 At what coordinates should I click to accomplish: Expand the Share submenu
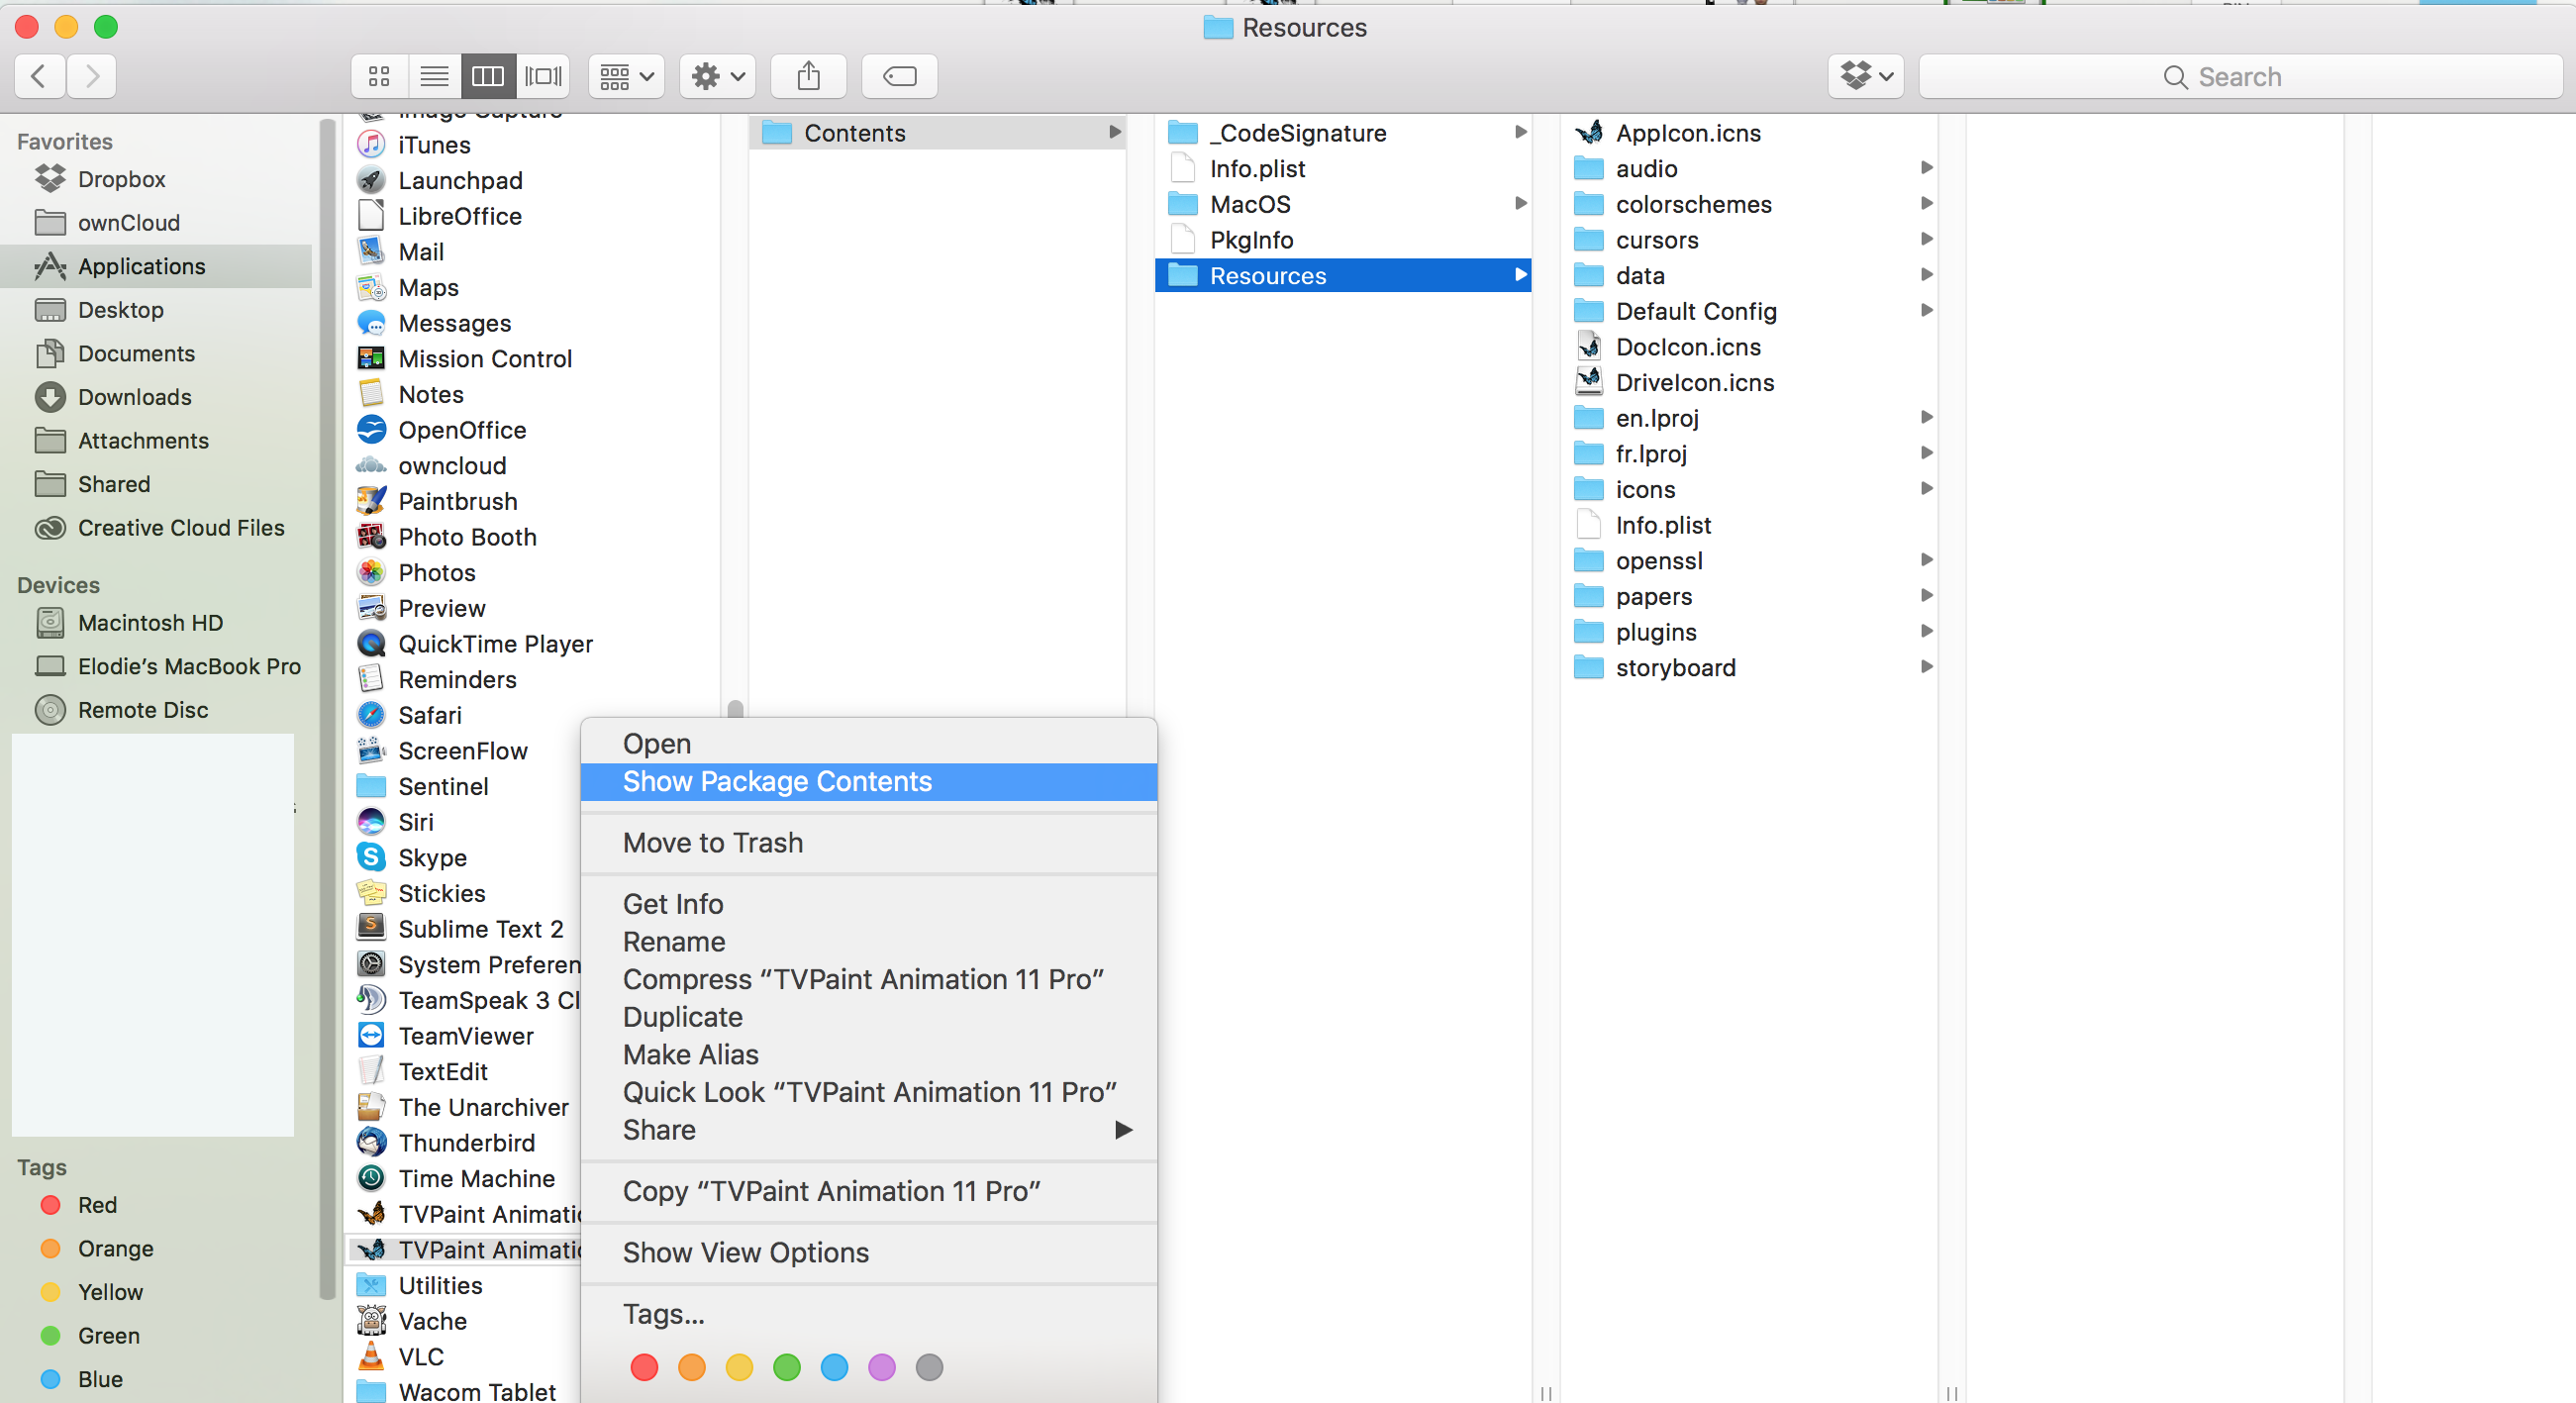click(x=869, y=1130)
